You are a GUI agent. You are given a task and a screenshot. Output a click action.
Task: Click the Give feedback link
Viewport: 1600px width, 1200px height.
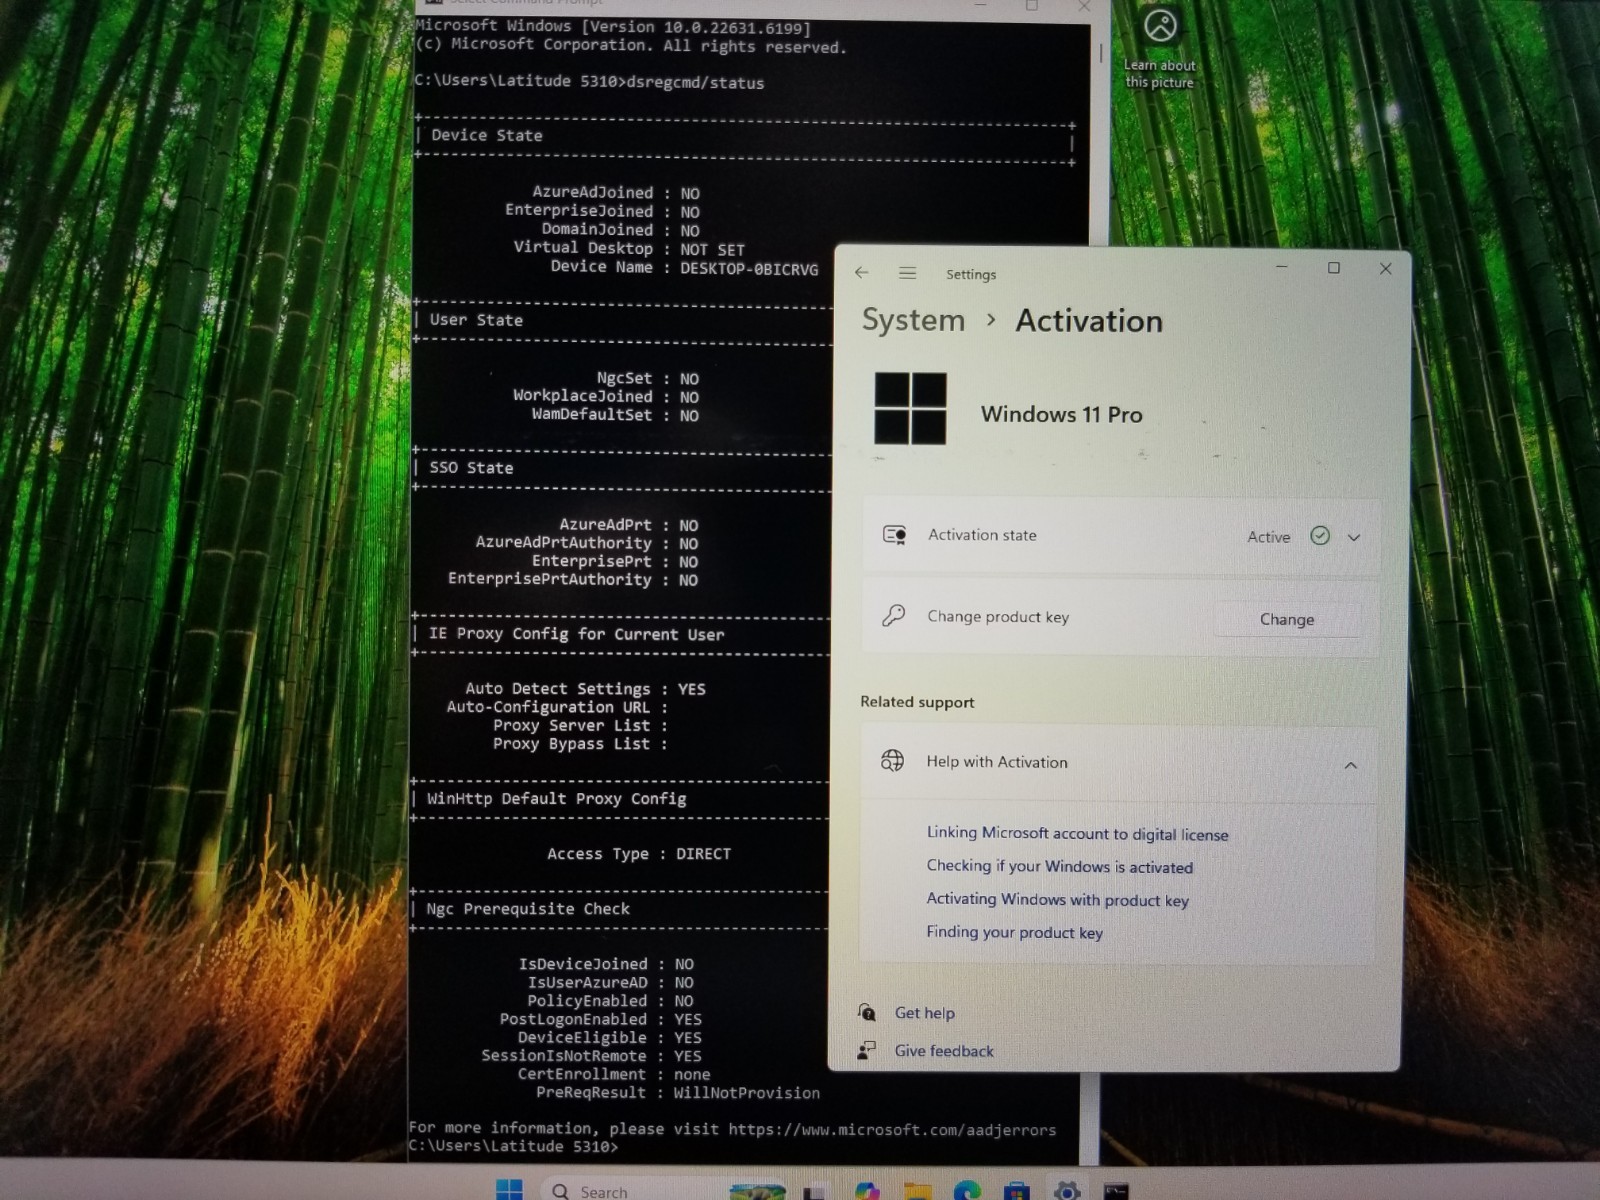(944, 1051)
